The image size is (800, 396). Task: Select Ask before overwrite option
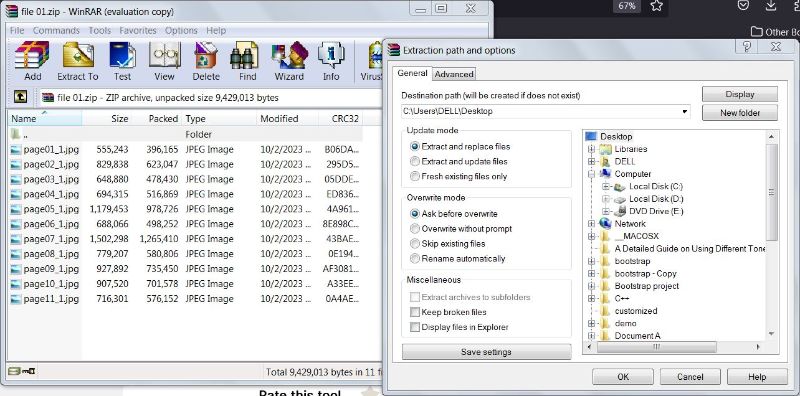click(415, 214)
